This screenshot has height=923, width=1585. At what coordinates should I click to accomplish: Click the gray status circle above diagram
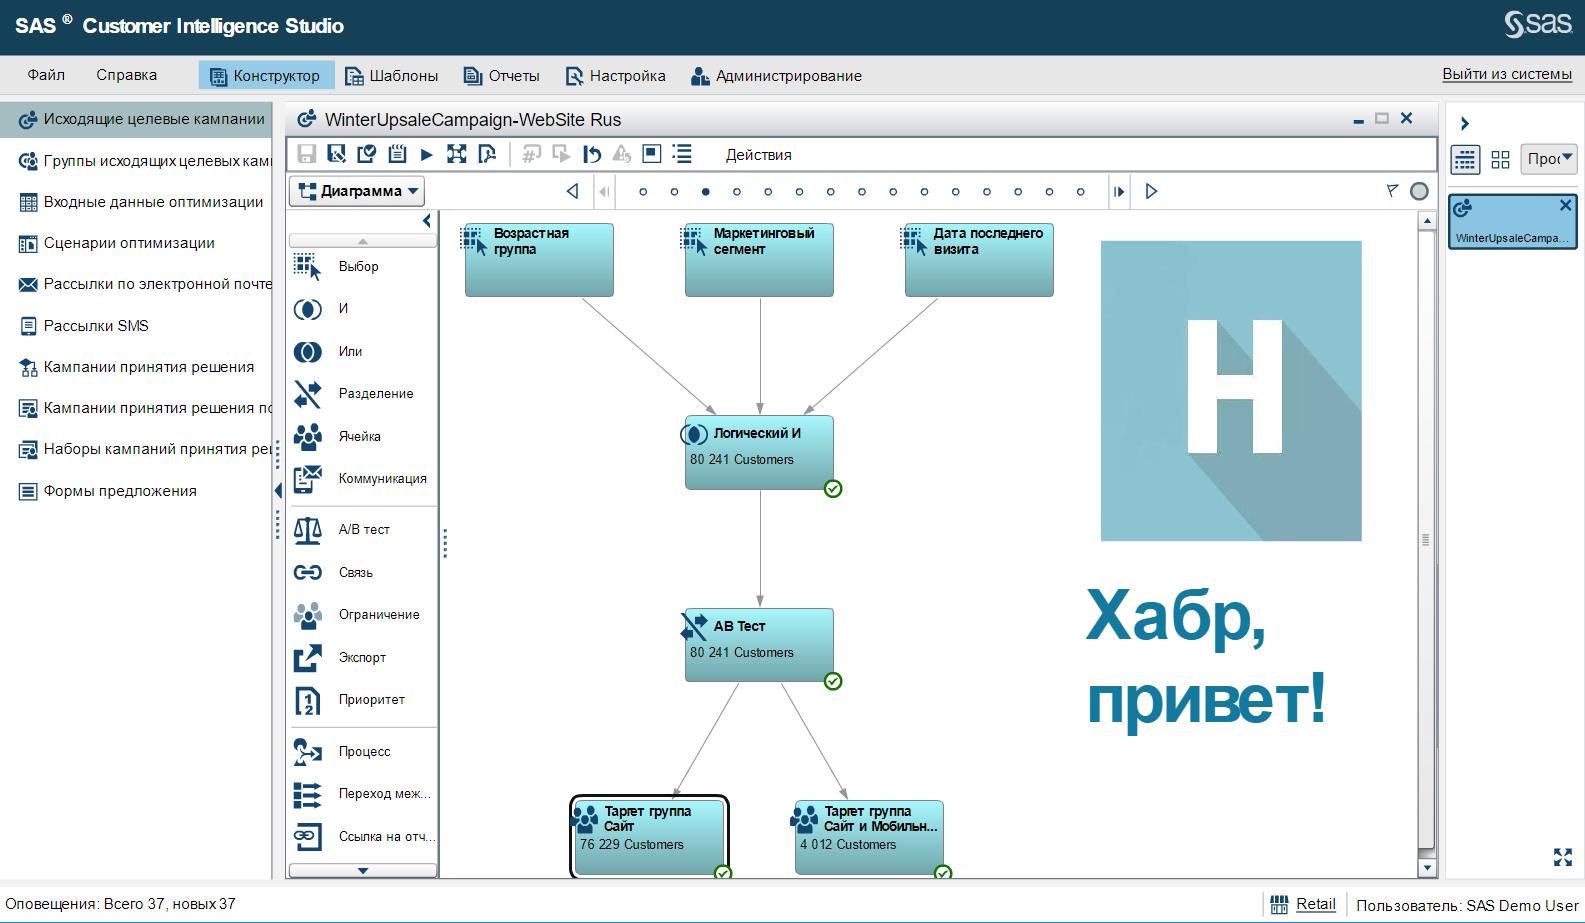pos(1419,191)
